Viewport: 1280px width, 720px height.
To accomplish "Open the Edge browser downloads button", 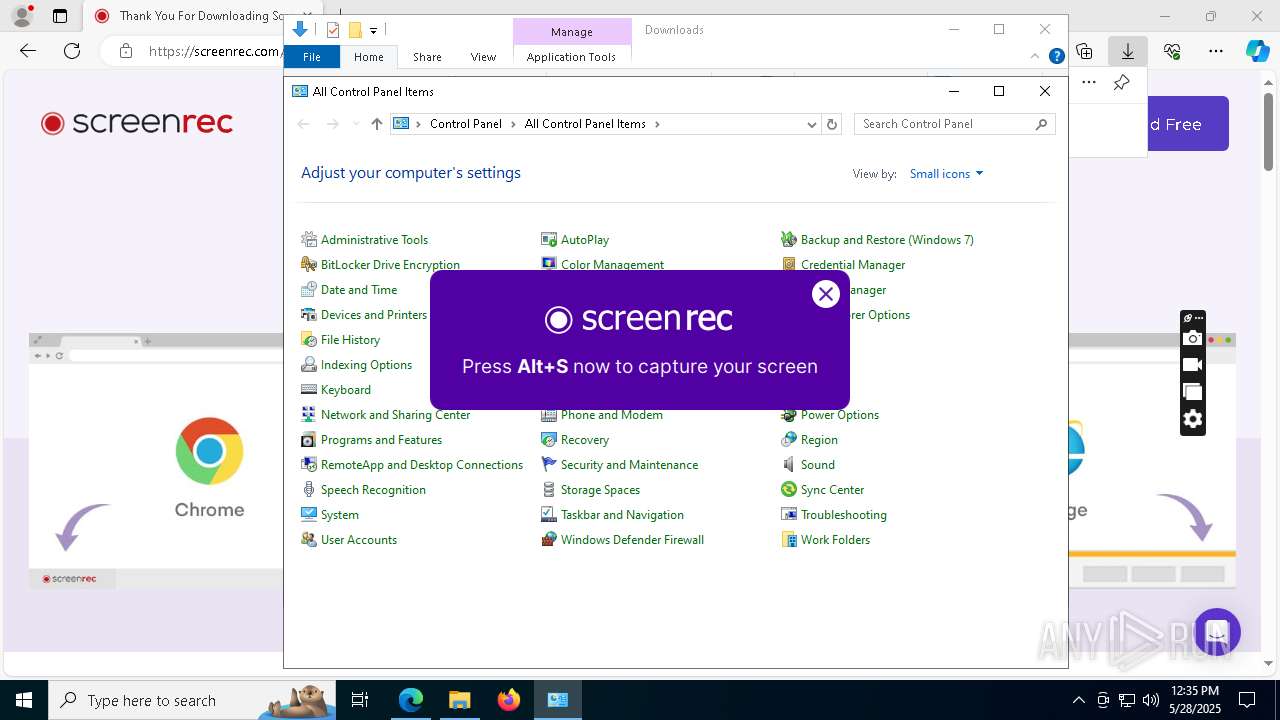I will 1128,51.
